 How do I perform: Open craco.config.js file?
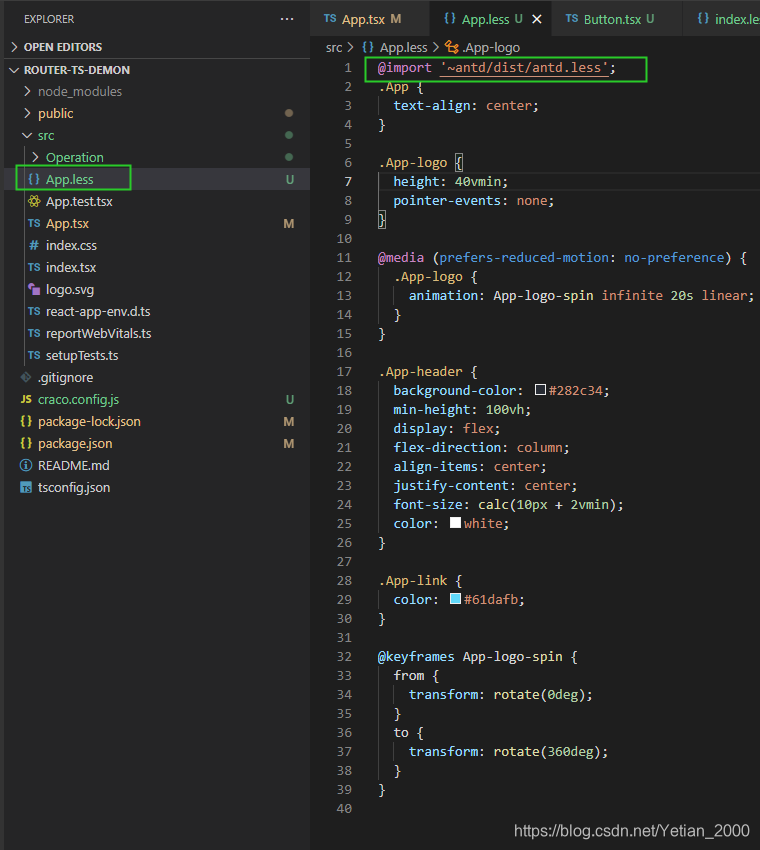pyautogui.click(x=157, y=400)
